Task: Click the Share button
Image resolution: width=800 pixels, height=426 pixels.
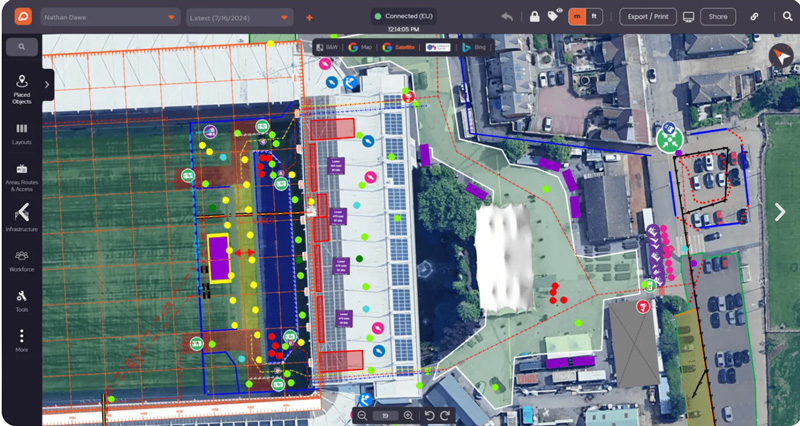Action: click(x=718, y=17)
